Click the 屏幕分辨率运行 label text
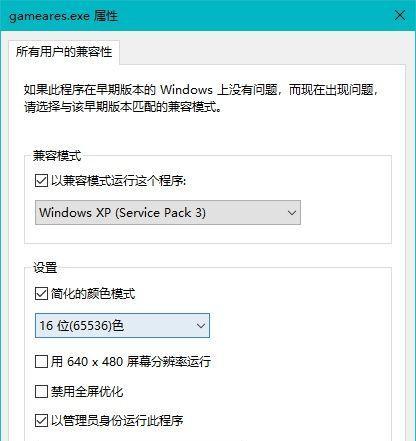416x441 pixels. (169, 361)
